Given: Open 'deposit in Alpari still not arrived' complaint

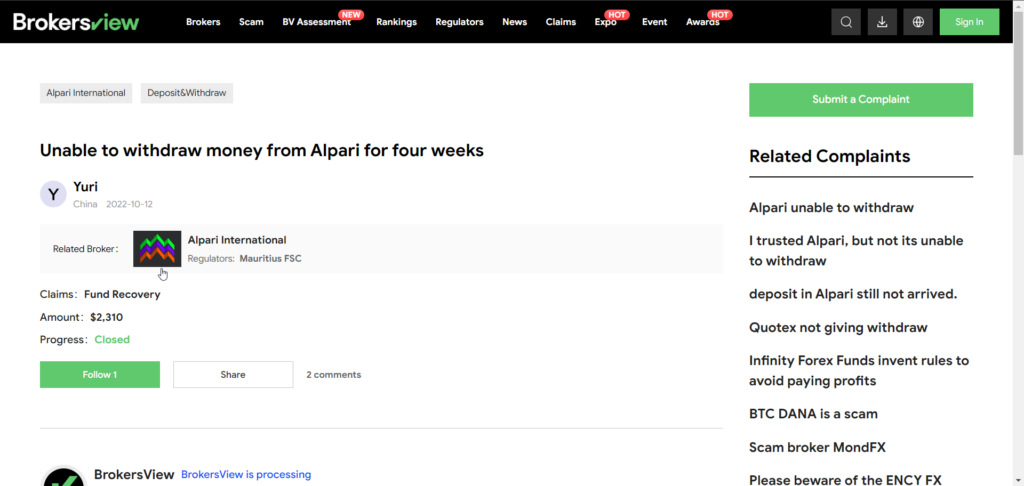Looking at the screenshot, I should click(x=853, y=294).
